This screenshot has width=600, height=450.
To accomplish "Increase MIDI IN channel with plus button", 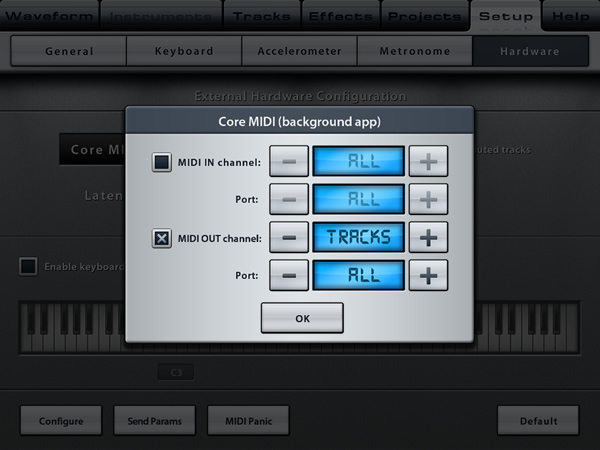I will (x=428, y=161).
